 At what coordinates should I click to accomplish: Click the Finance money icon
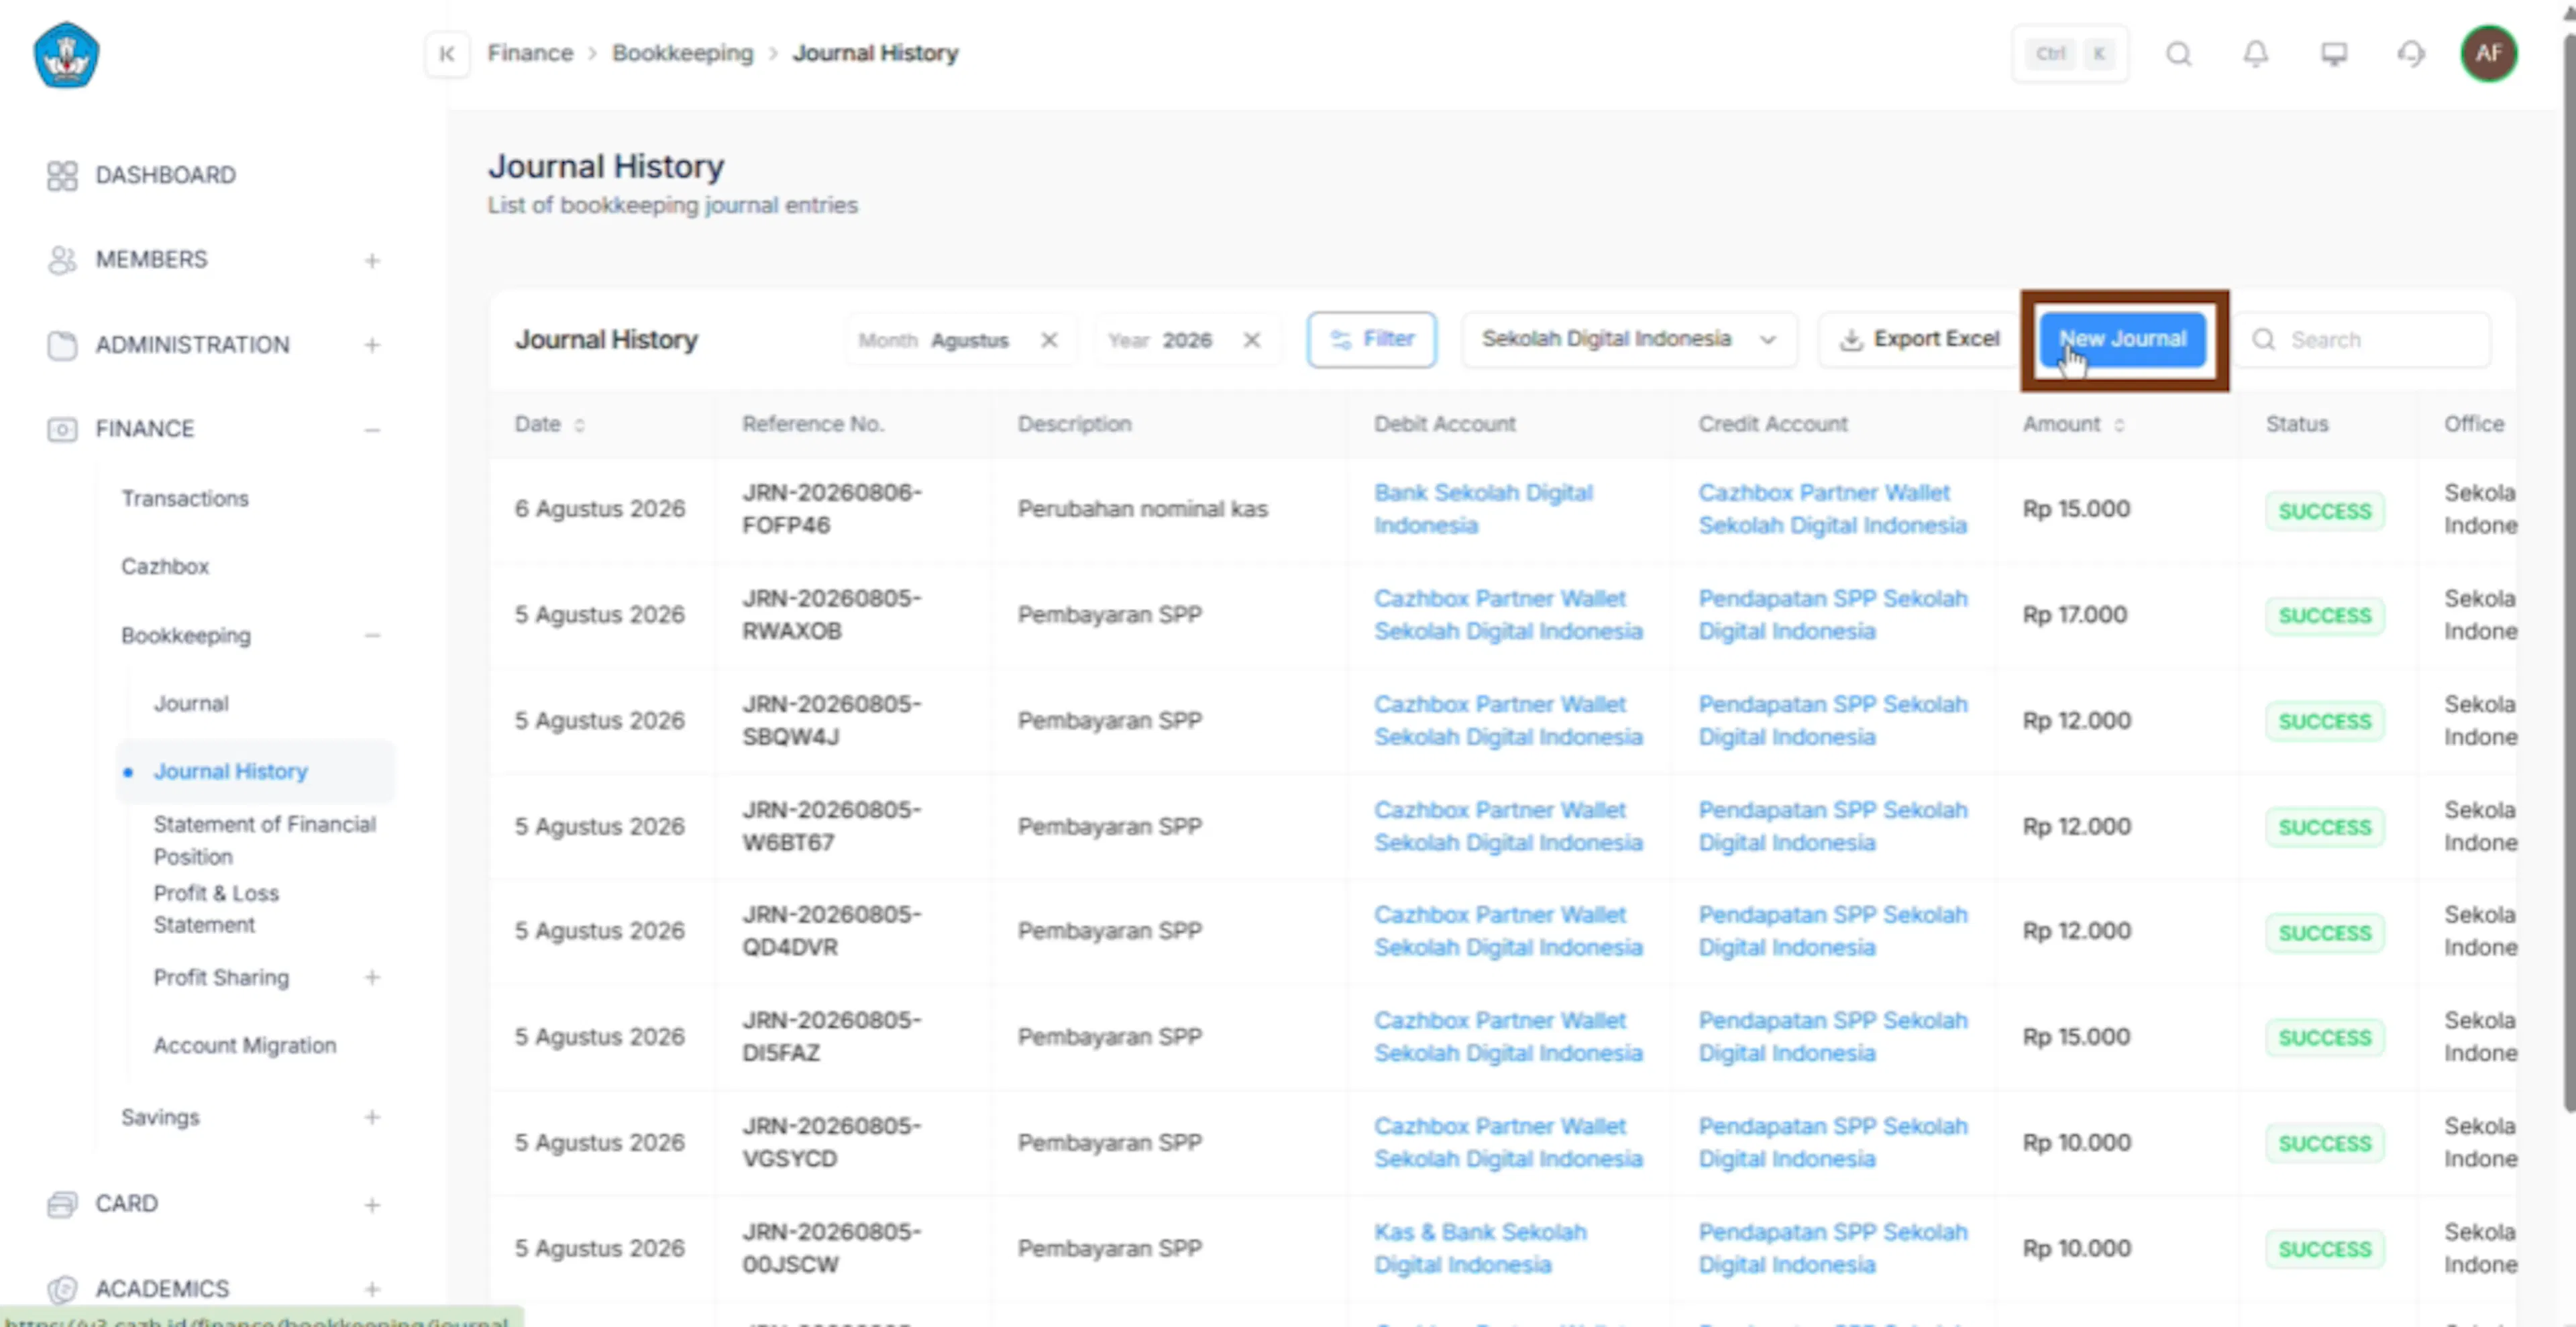tap(62, 429)
